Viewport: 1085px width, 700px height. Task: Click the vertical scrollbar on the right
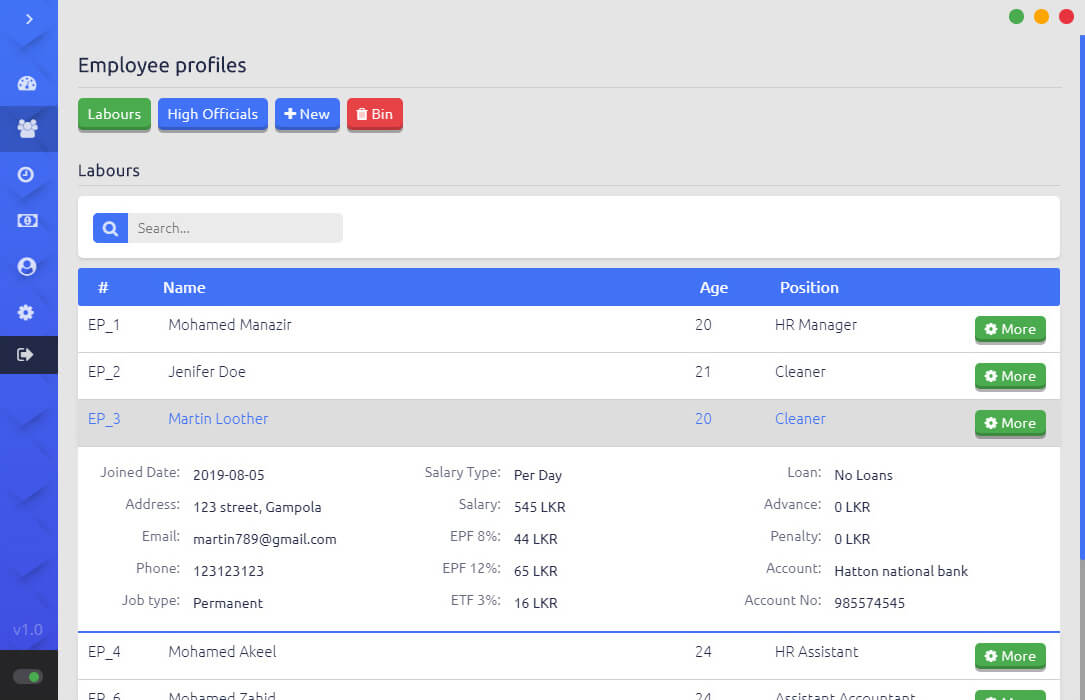coord(1081,300)
